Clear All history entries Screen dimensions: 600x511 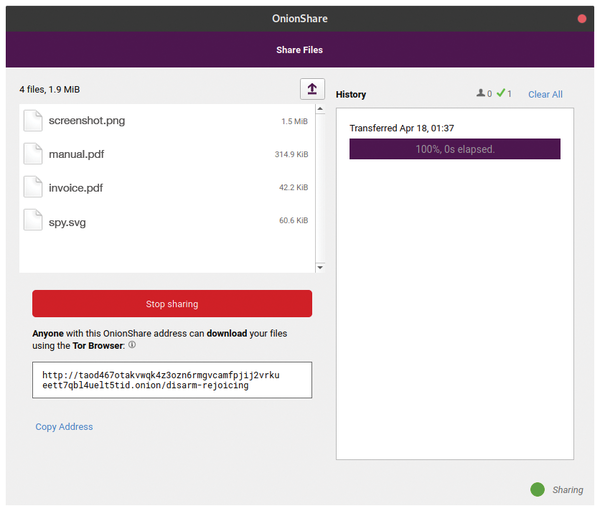click(x=545, y=94)
